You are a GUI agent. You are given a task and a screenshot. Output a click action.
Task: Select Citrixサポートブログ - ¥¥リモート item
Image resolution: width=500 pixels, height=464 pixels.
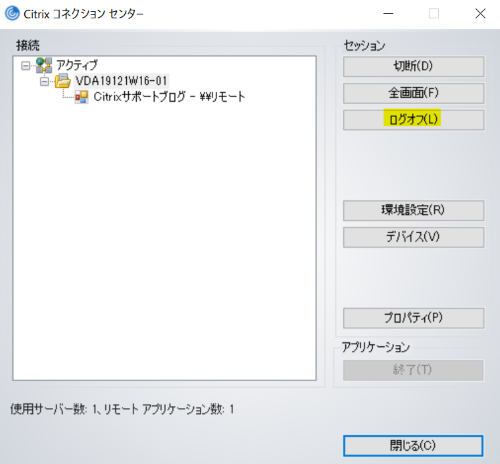(x=169, y=97)
